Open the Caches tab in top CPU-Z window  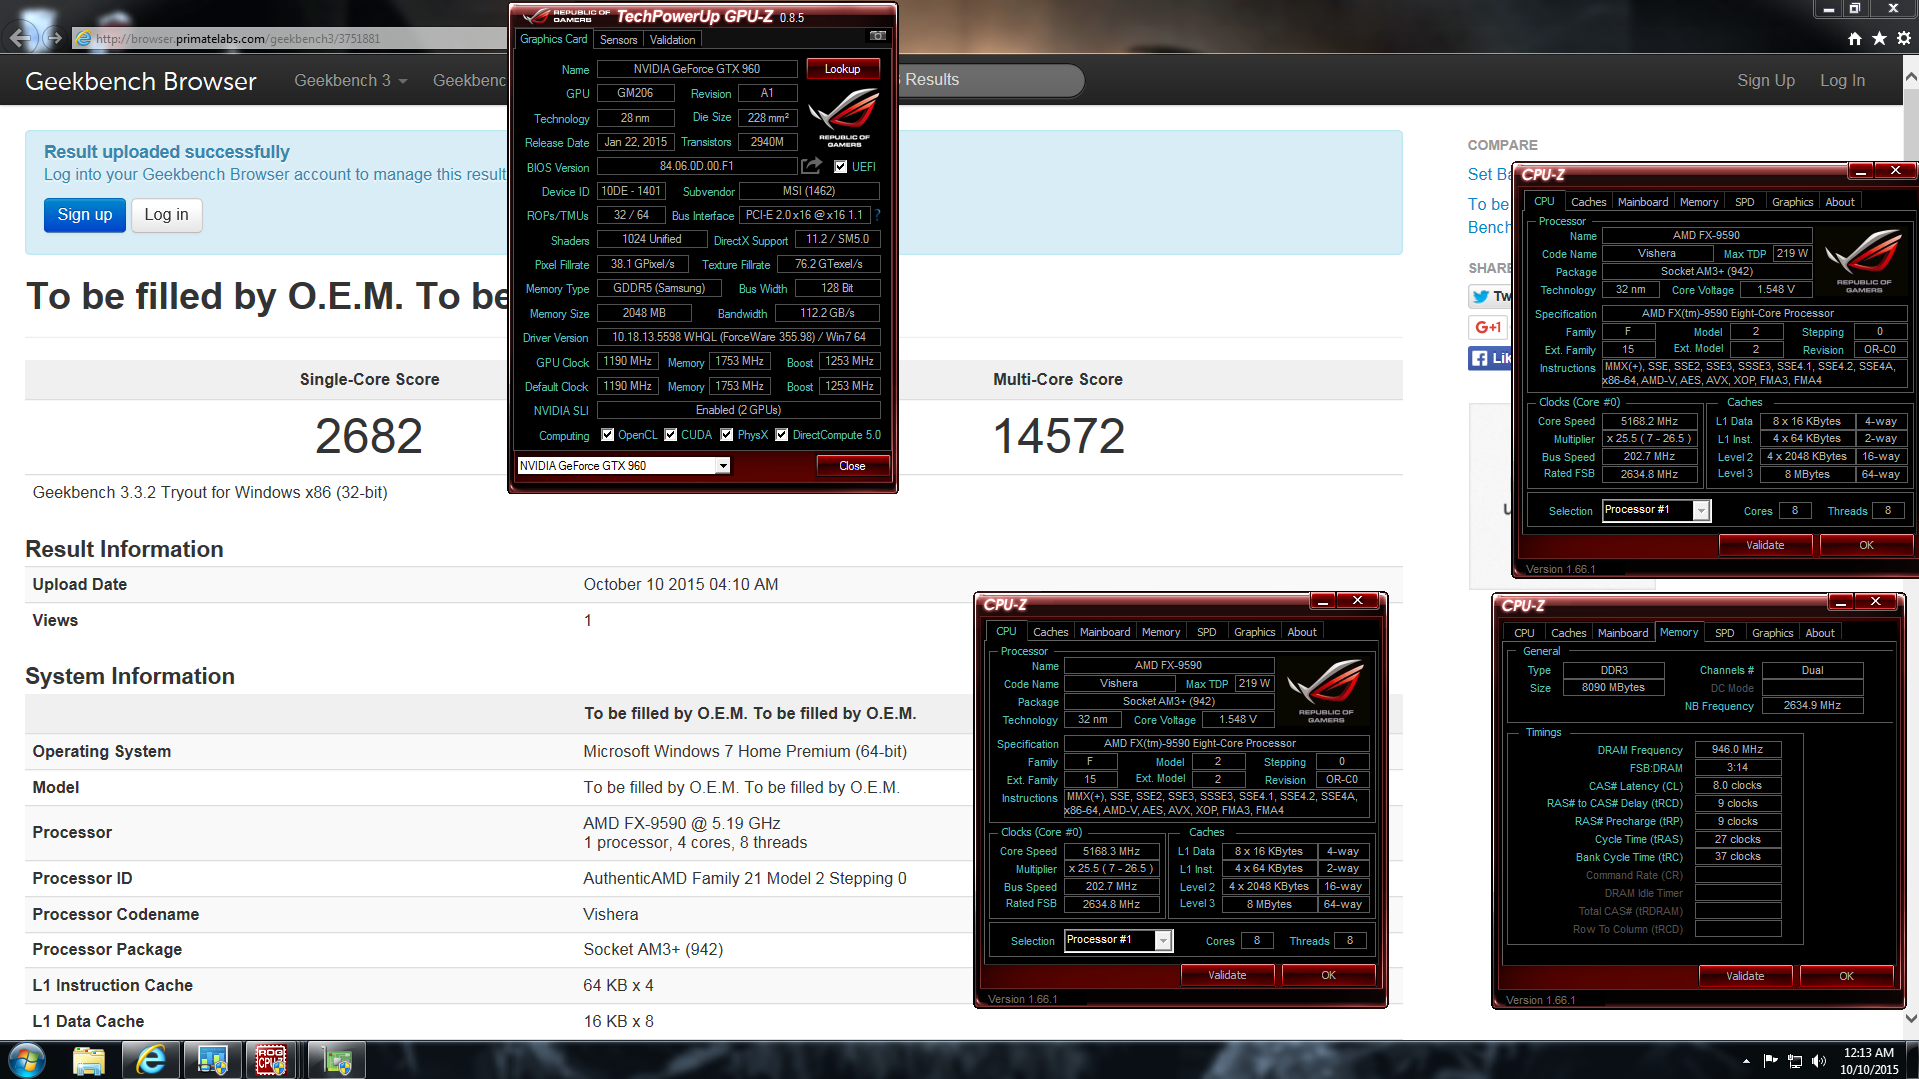1588,202
